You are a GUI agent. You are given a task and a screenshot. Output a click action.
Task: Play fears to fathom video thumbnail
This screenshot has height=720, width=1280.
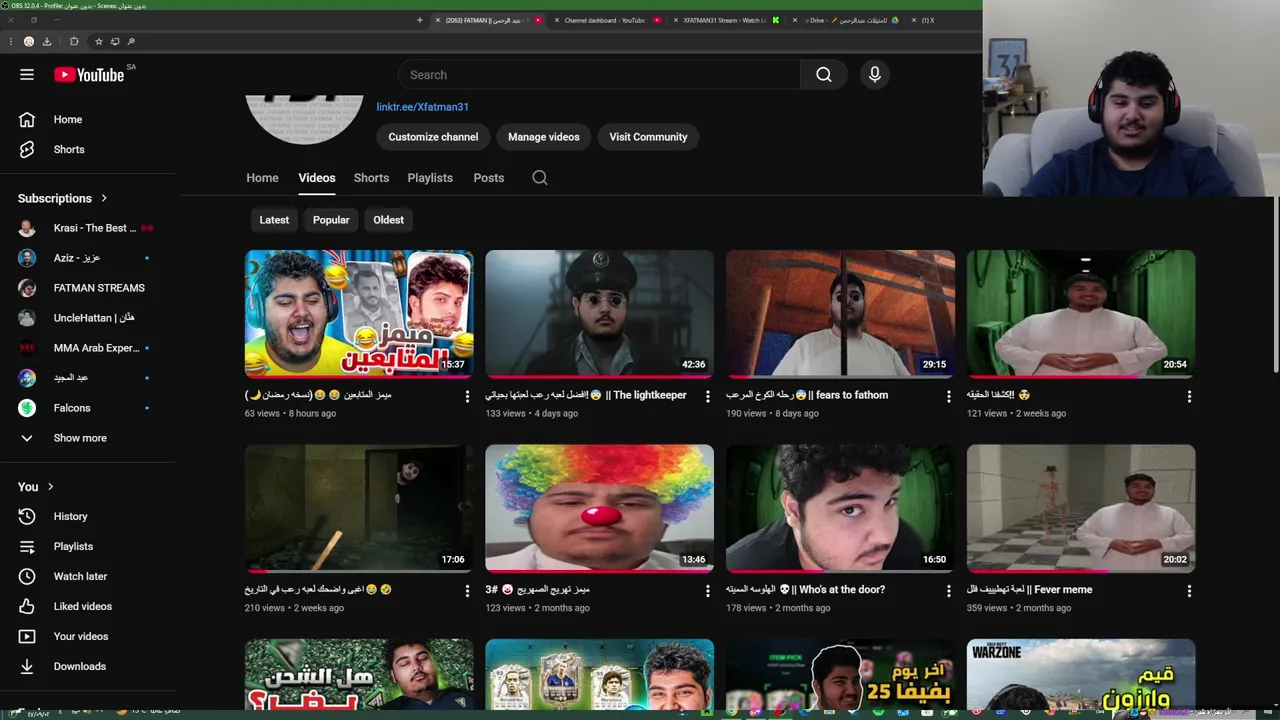pyautogui.click(x=840, y=314)
